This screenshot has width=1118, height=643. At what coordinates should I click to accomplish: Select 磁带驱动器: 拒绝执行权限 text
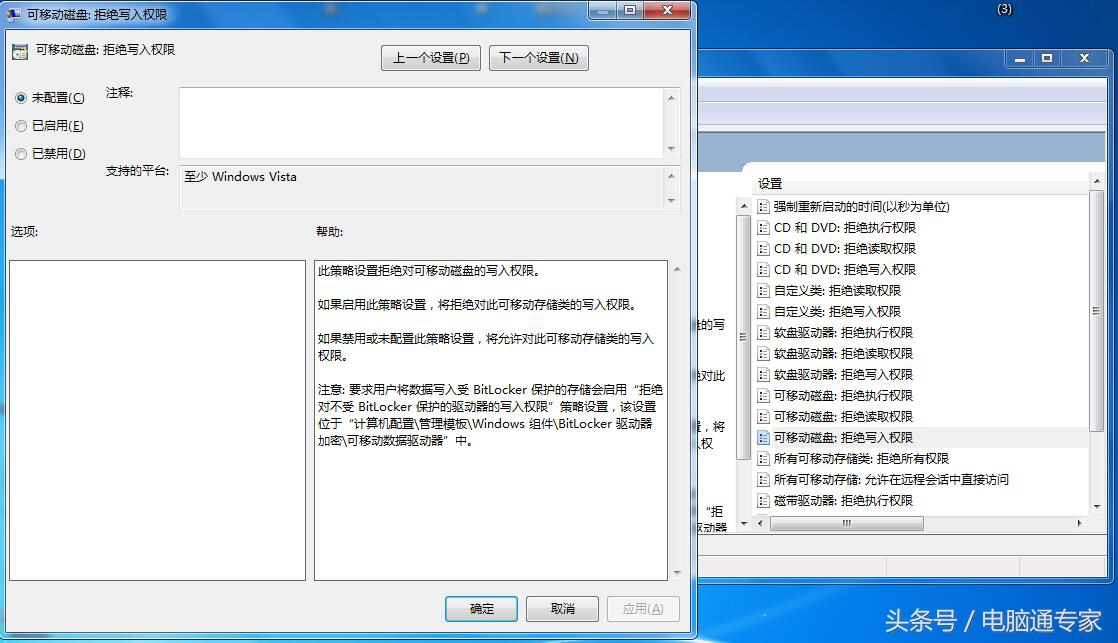pyautogui.click(x=843, y=501)
